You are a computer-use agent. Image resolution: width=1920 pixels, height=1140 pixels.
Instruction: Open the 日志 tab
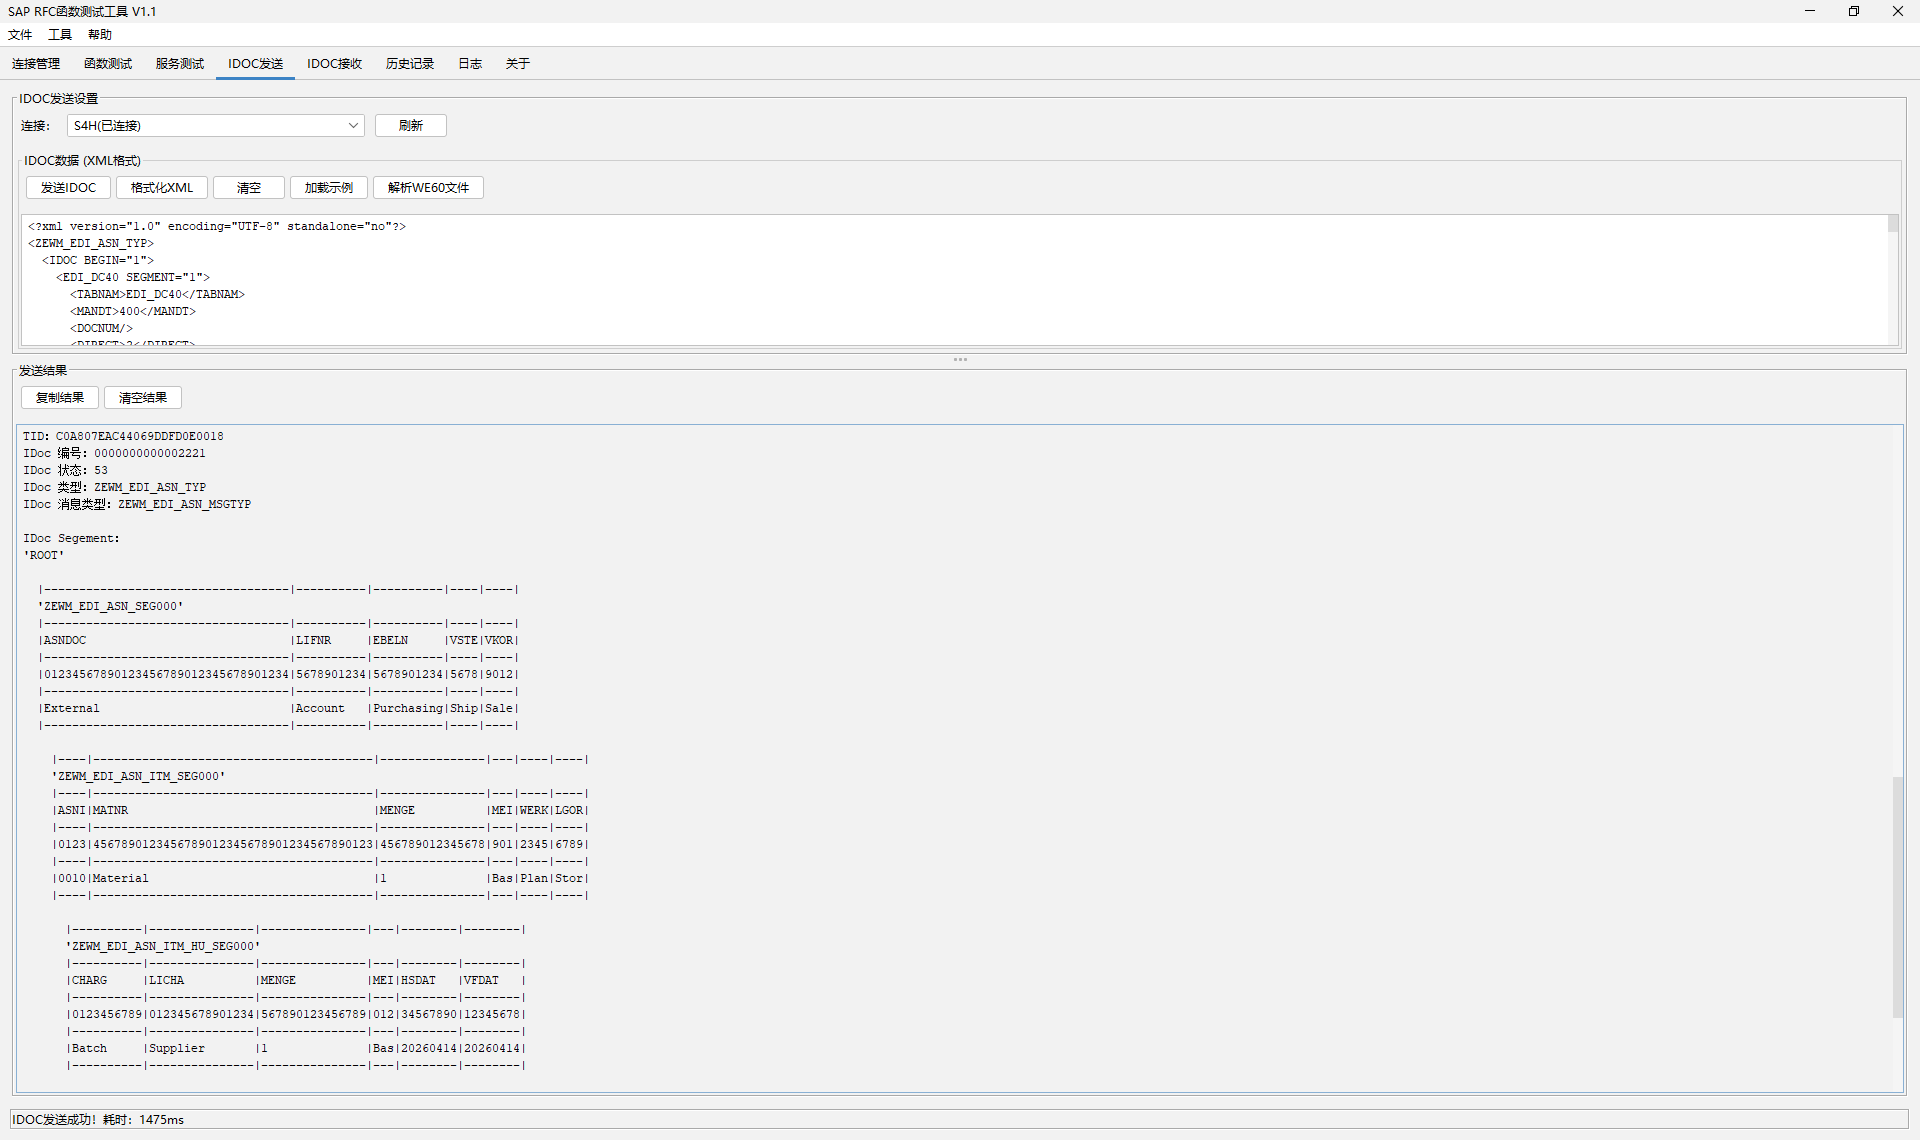(470, 64)
